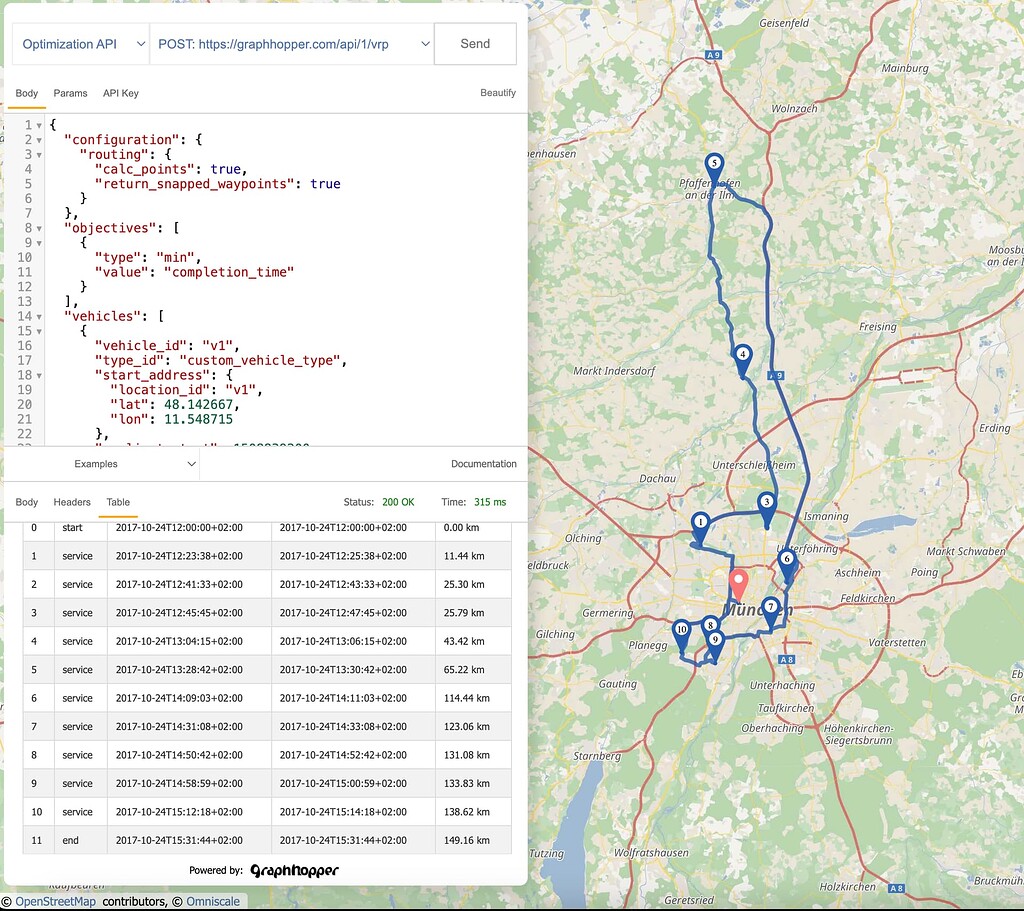
Task: Select waypoint marker 7 east of München
Action: [770, 605]
